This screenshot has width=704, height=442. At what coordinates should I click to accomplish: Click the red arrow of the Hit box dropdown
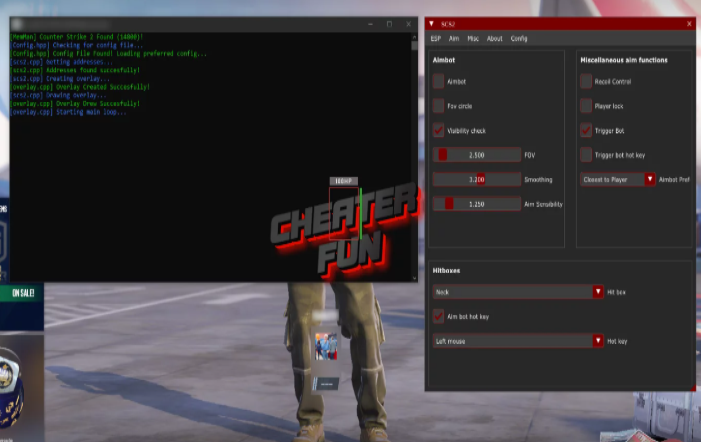pos(598,292)
